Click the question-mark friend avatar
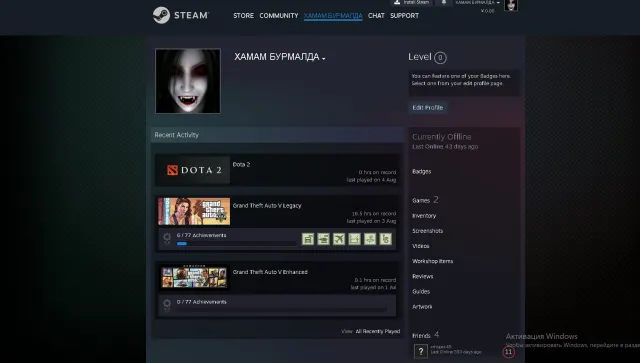The image size is (640, 363). [x=421, y=351]
